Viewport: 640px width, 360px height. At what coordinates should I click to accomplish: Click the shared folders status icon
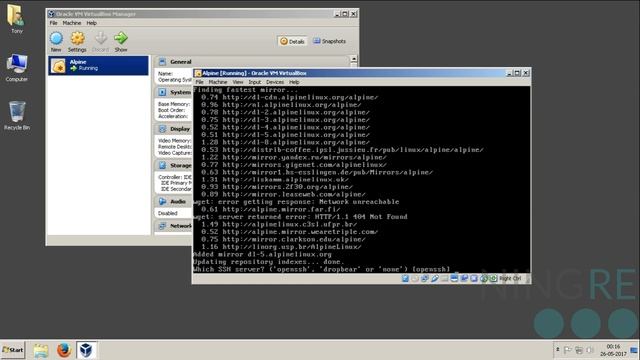(444, 278)
